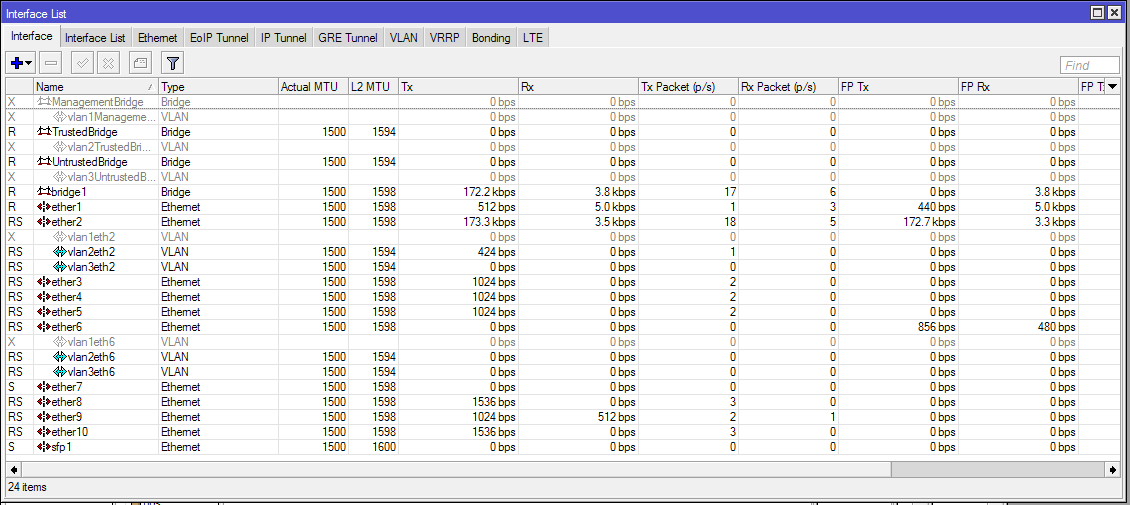
Task: Click the Enable checkmark toolbar button
Action: click(x=83, y=63)
